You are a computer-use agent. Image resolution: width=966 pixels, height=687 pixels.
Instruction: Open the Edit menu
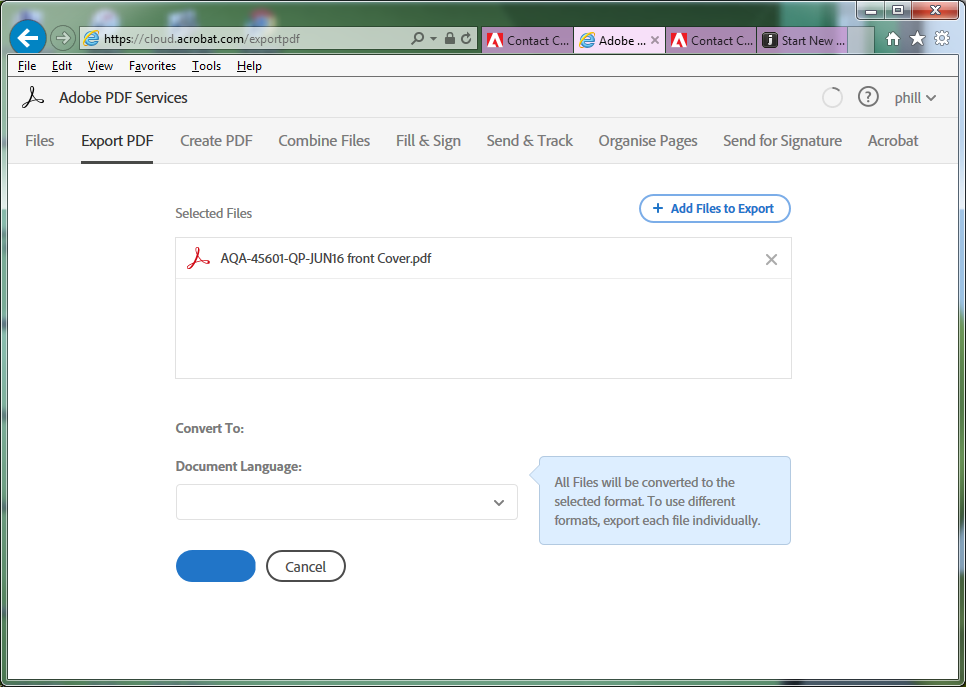(62, 66)
